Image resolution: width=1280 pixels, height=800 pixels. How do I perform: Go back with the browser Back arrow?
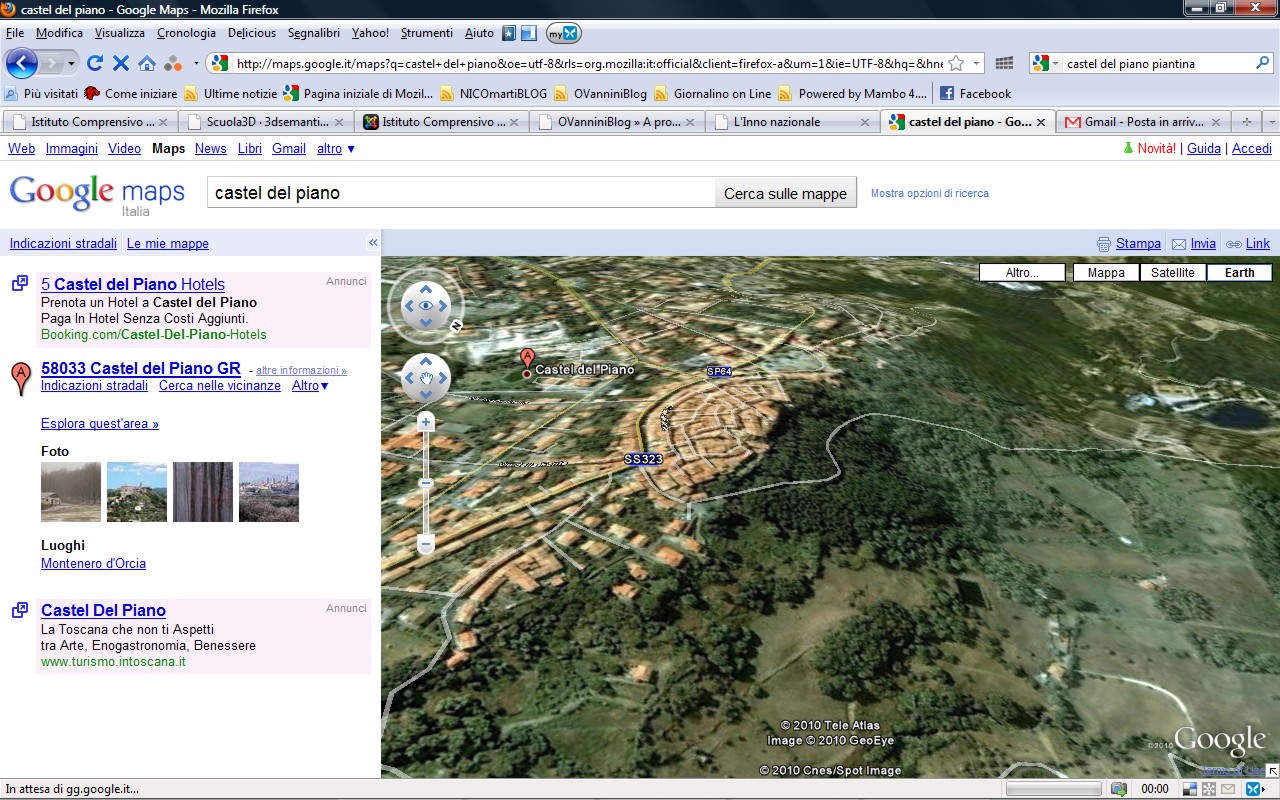(x=22, y=63)
